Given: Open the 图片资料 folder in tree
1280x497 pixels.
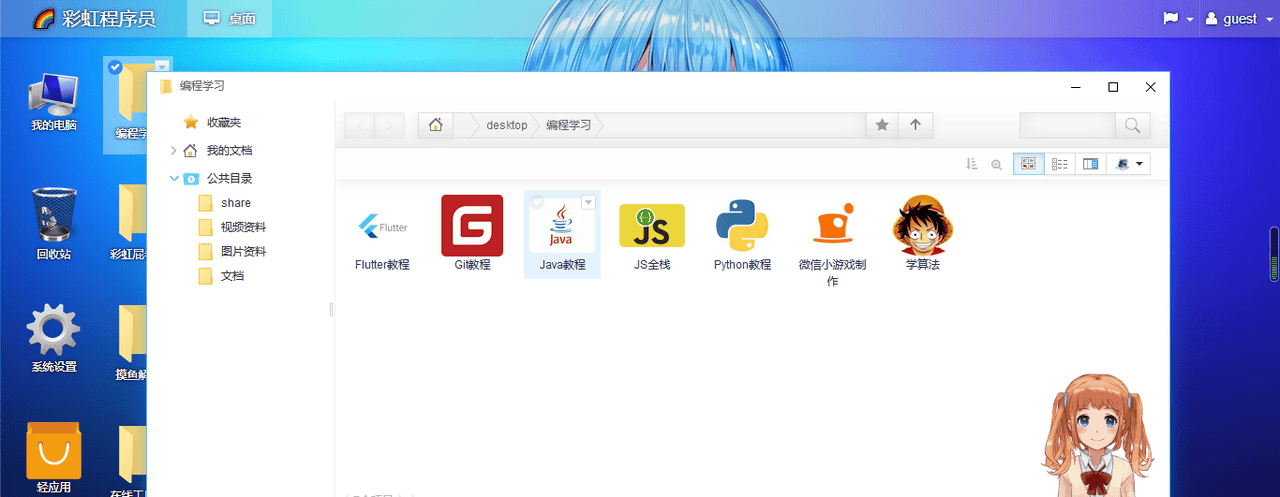Looking at the screenshot, I should point(243,251).
